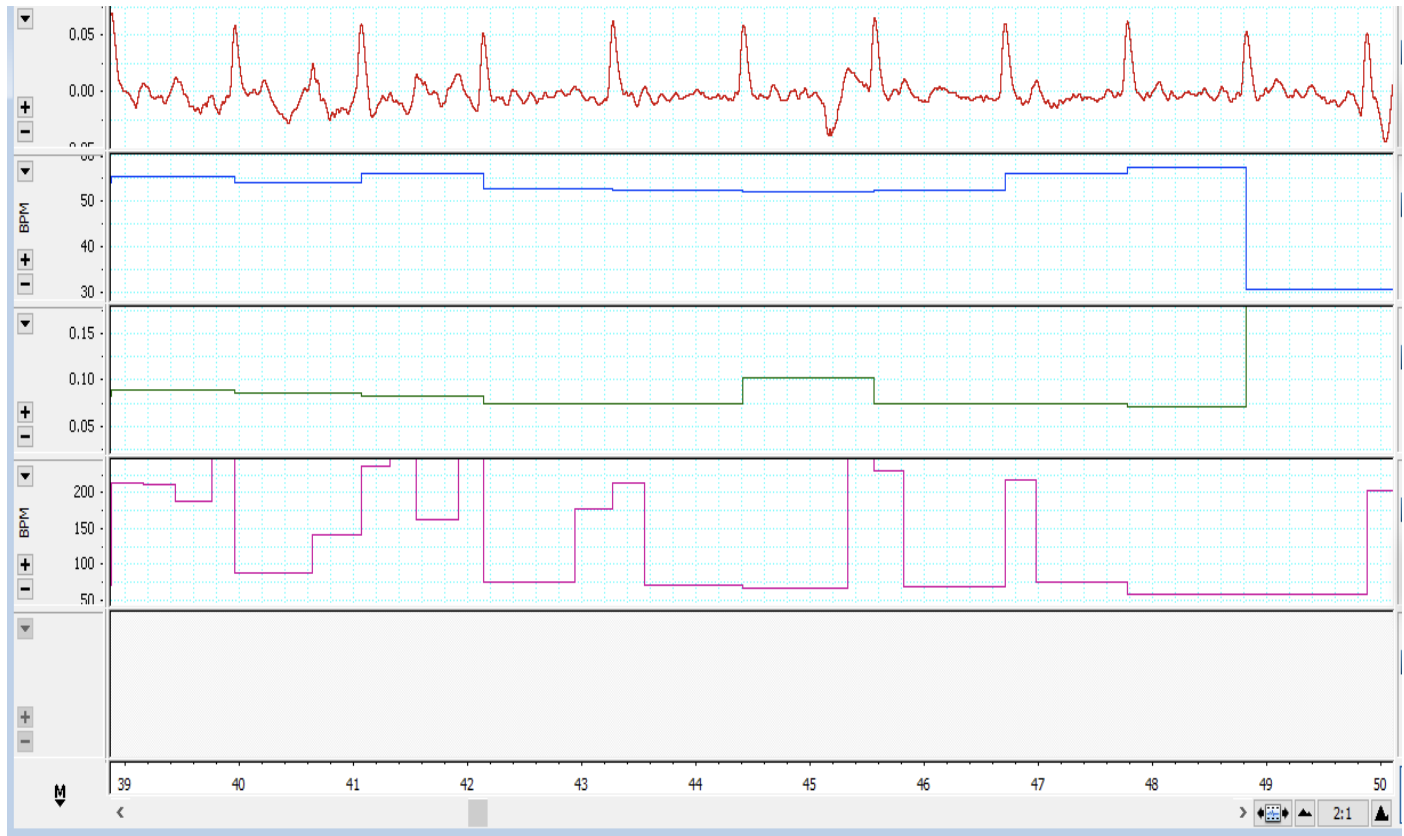Expand horizontal scale with large mountain icon
Viewport: 1404px width, 836px height.
coord(1381,813)
